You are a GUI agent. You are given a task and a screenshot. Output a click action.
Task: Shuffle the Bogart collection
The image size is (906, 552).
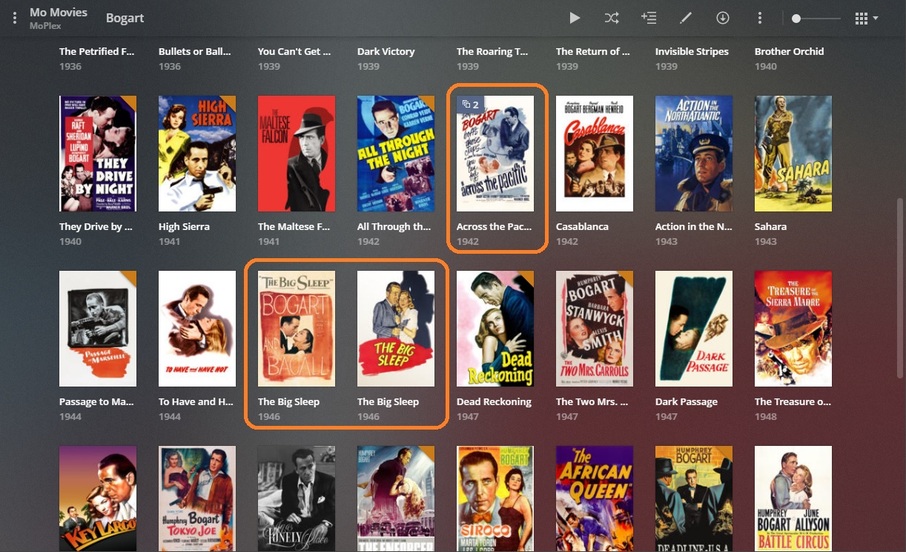click(x=611, y=18)
